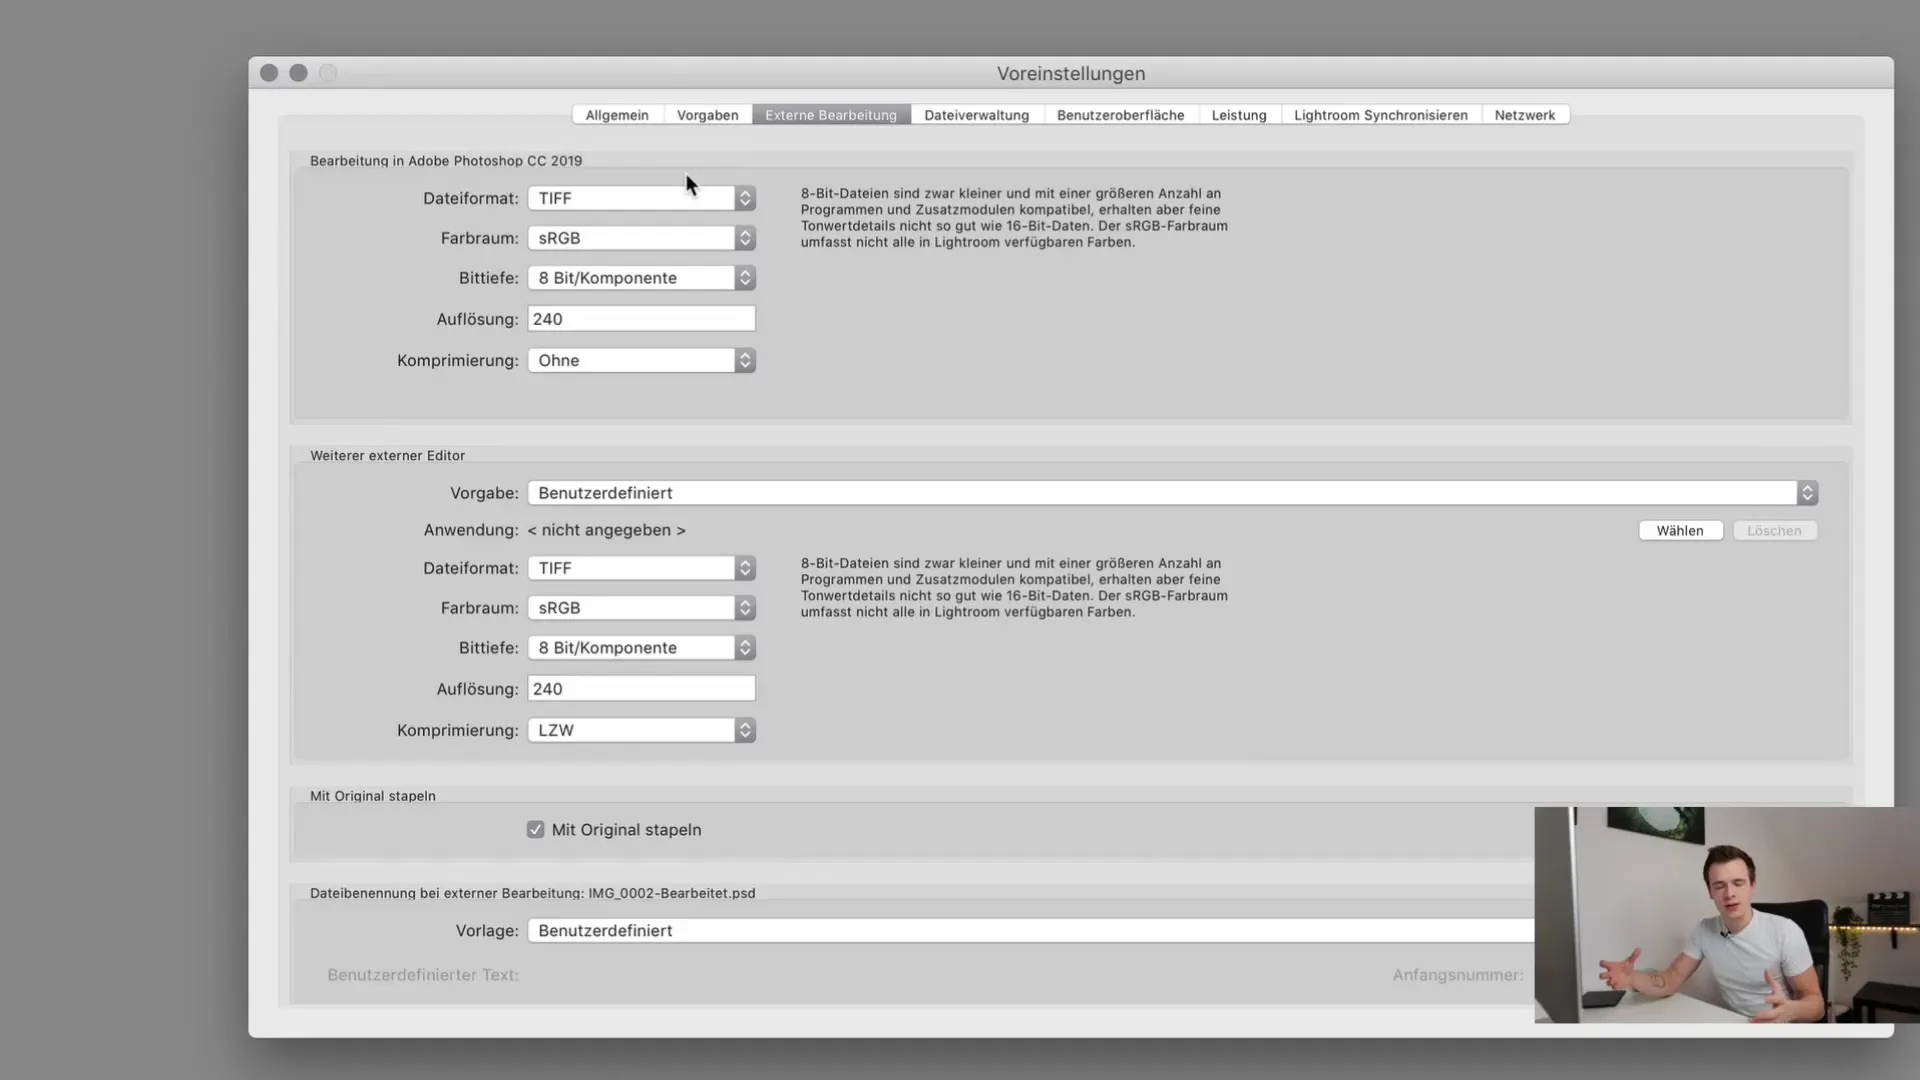Switch to the Allgemein tab
The width and height of the screenshot is (1920, 1080).
617,115
